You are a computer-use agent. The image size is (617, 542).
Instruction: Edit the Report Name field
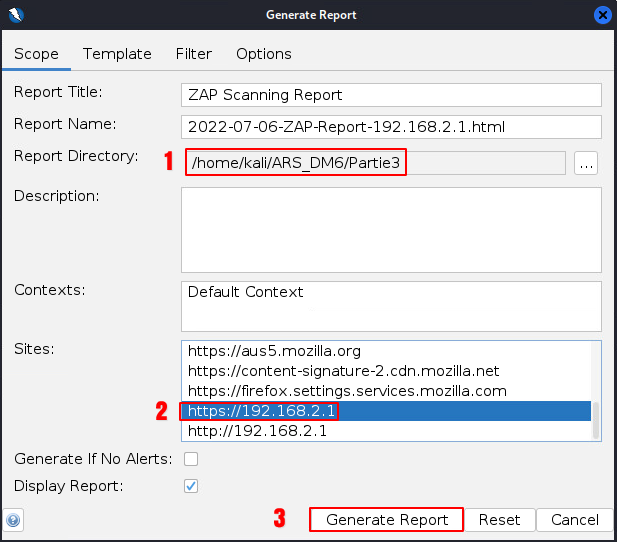coord(391,127)
